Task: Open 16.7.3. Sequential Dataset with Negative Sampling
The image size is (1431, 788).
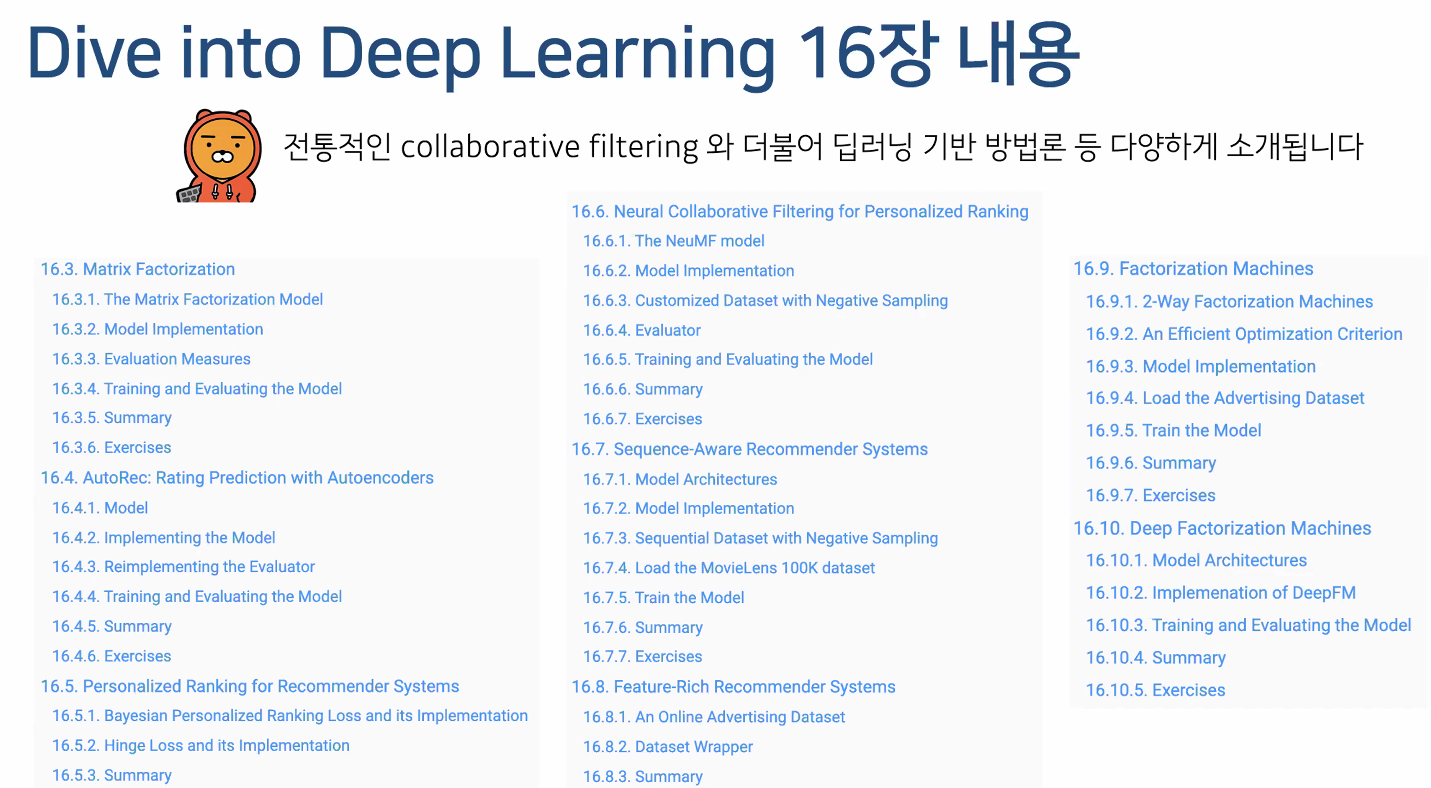Action: [761, 539]
